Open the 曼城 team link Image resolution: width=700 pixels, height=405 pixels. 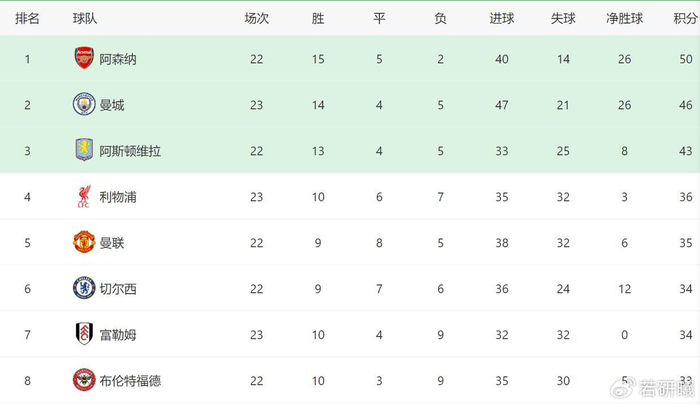(x=111, y=105)
